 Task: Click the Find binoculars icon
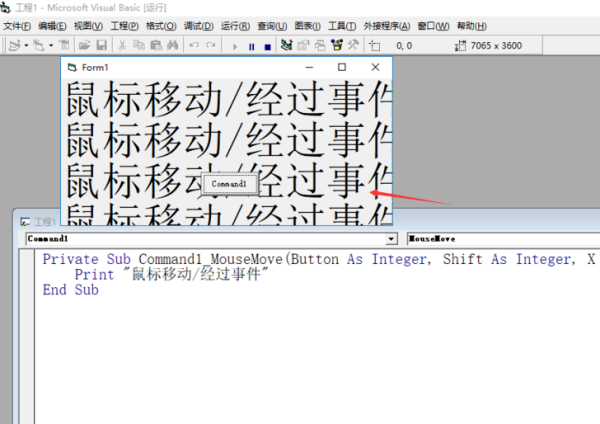pos(173,45)
